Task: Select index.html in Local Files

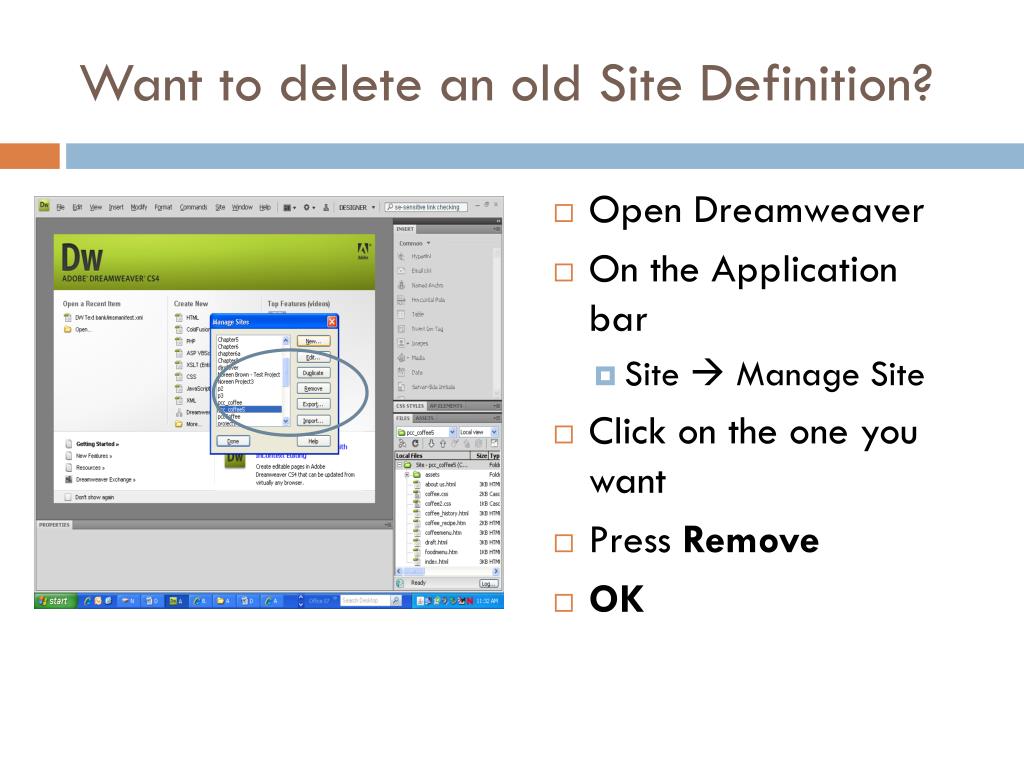Action: point(436,562)
